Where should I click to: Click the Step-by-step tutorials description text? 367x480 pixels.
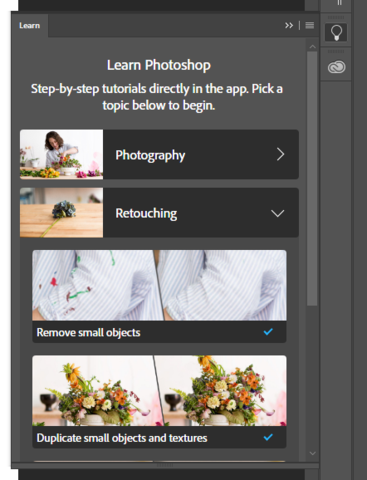(157, 97)
